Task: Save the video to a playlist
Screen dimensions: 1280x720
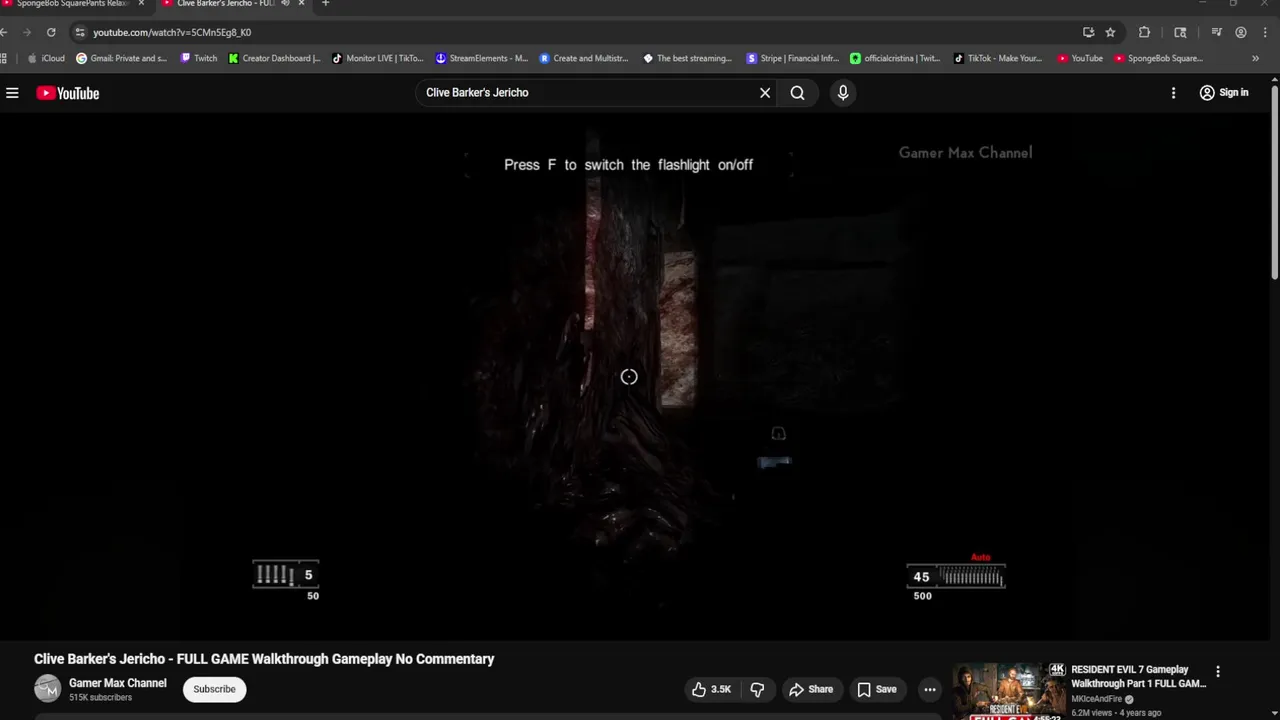Action: click(x=876, y=689)
